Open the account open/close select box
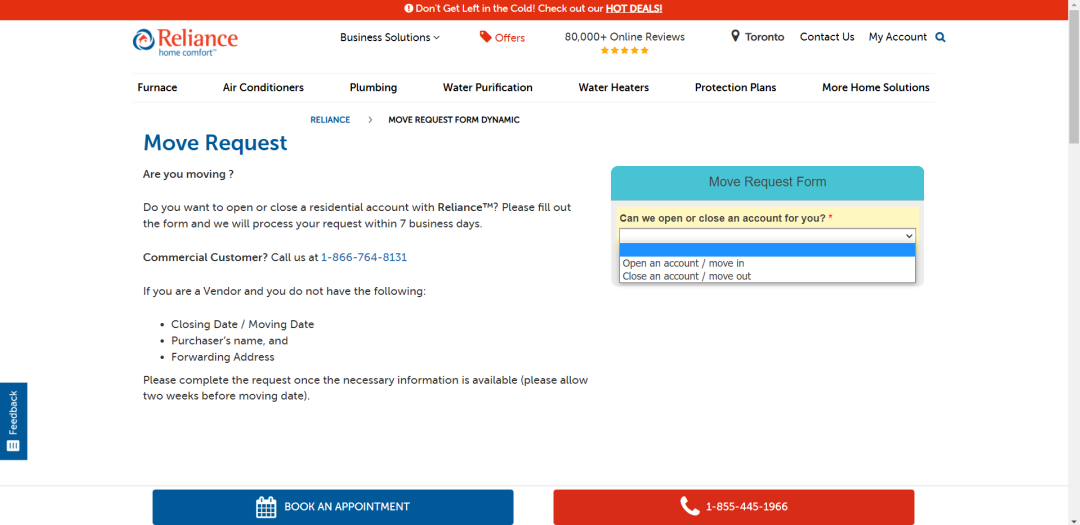1080x525 pixels. [x=767, y=236]
